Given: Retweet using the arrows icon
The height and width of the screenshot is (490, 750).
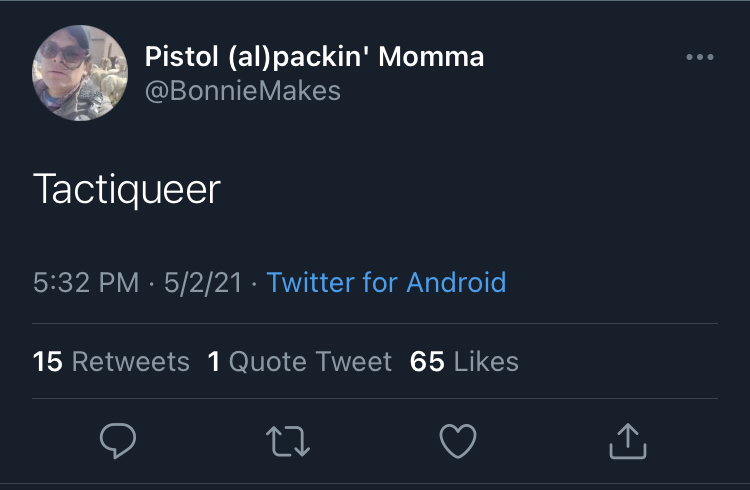Looking at the screenshot, I should tap(288, 441).
